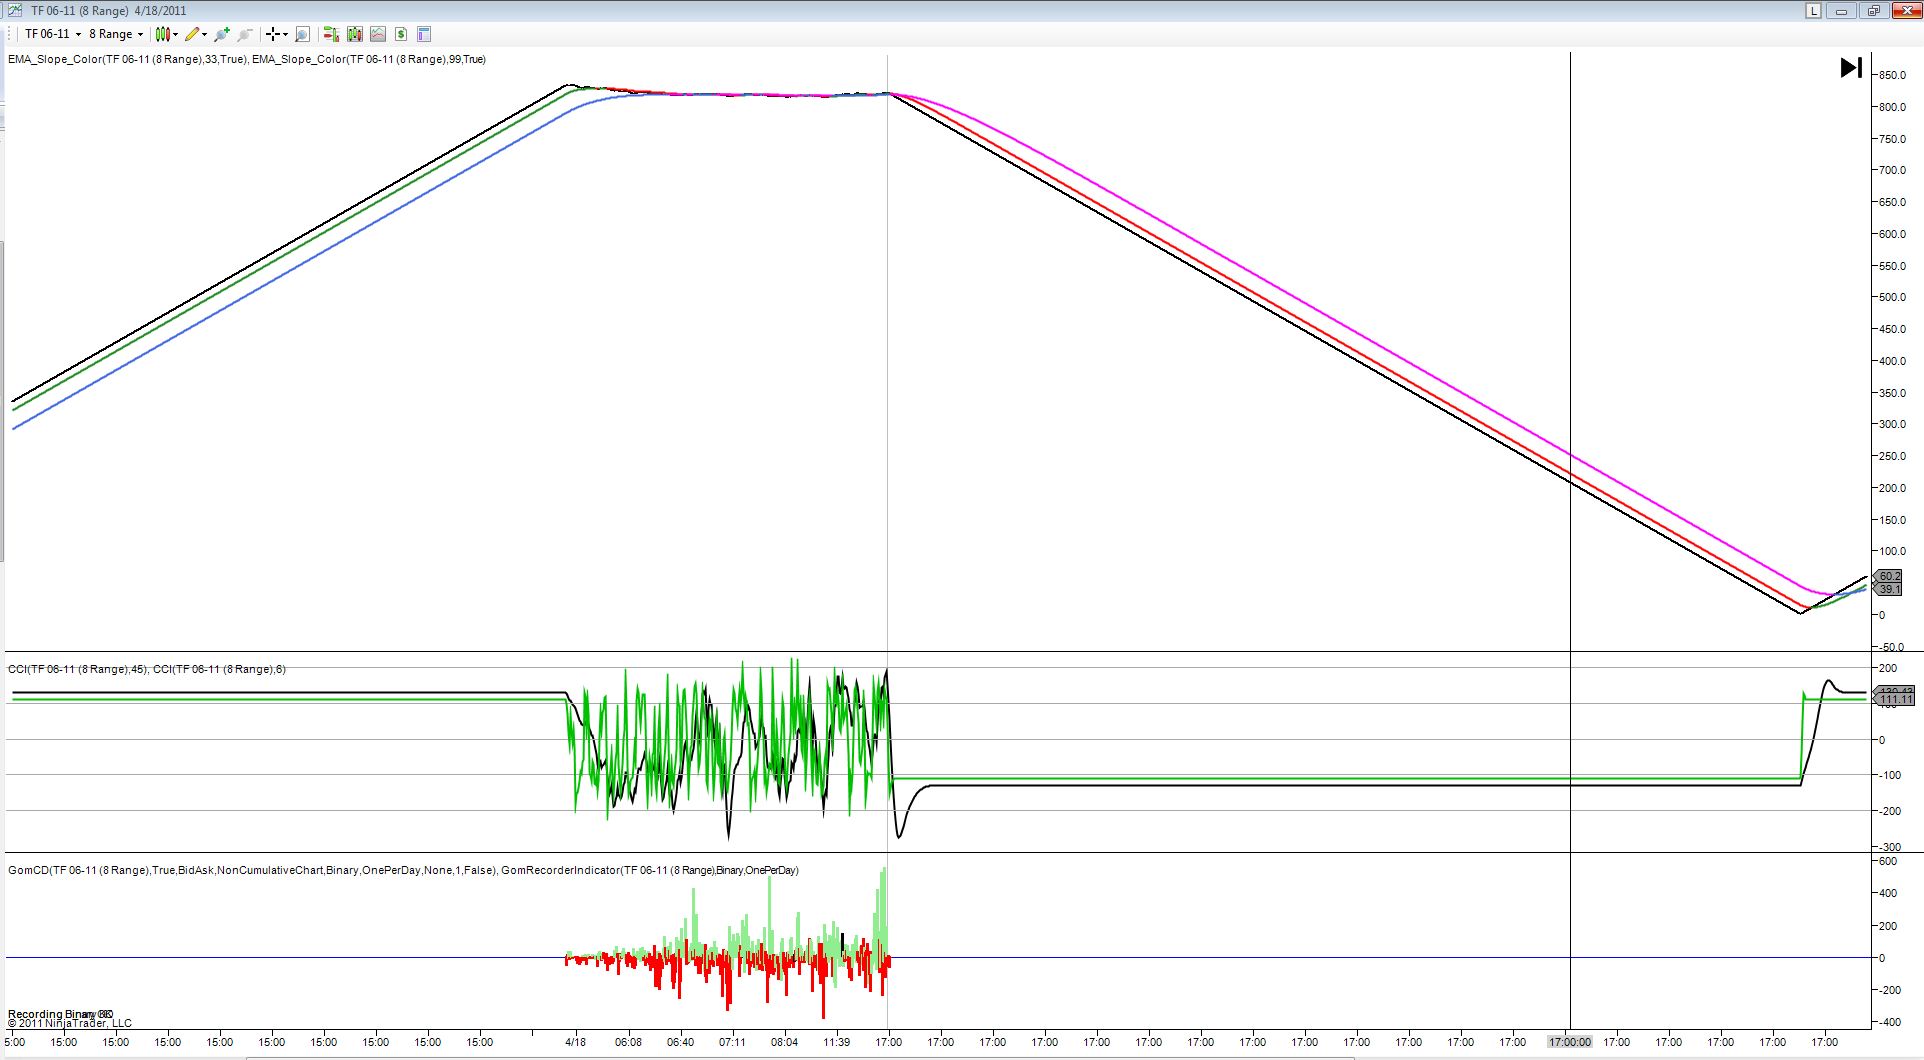Expand the drawing tools dropdown arrow

[x=205, y=34]
